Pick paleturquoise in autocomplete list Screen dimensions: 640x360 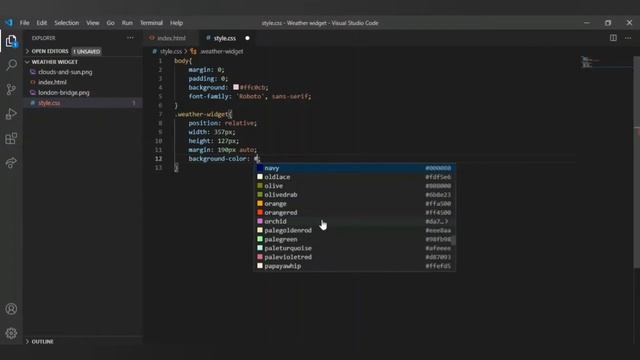(x=354, y=248)
